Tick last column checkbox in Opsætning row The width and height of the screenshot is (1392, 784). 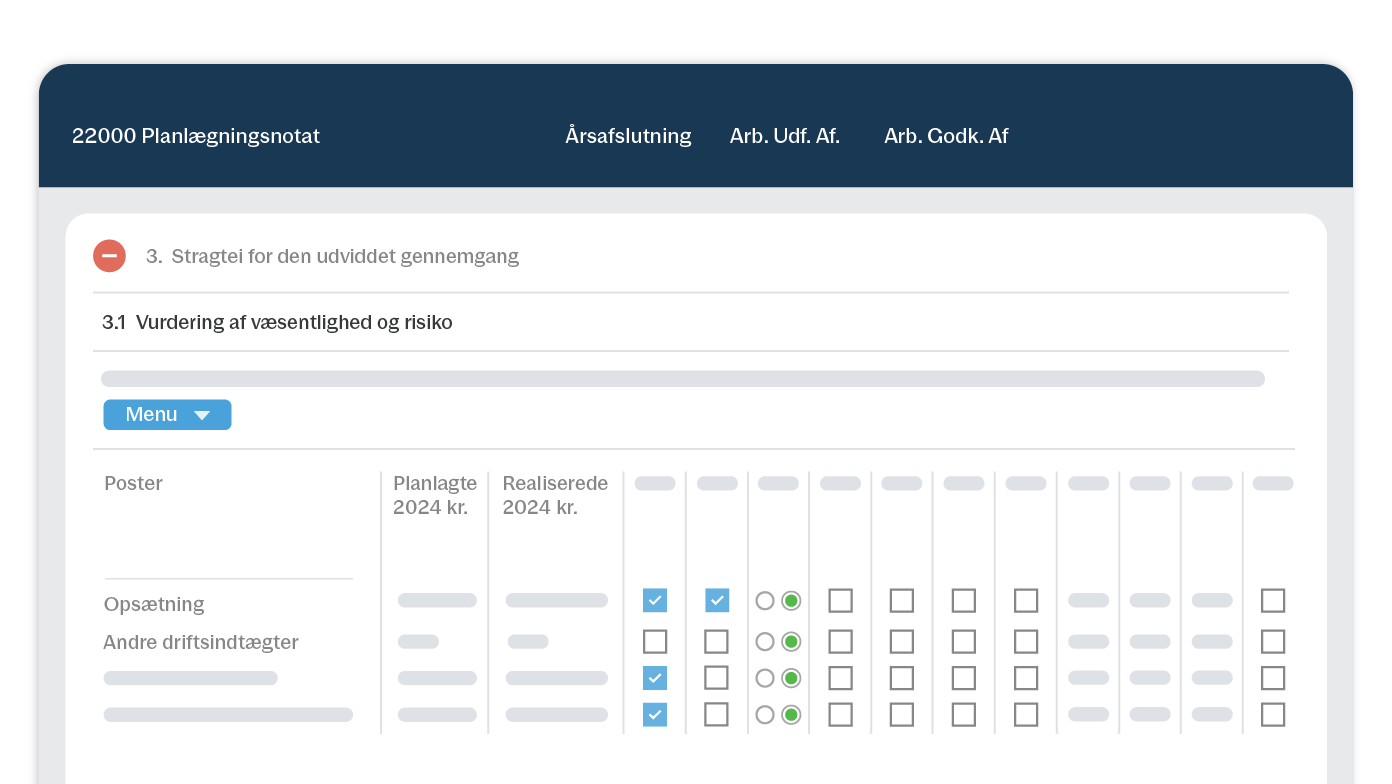[1272, 600]
